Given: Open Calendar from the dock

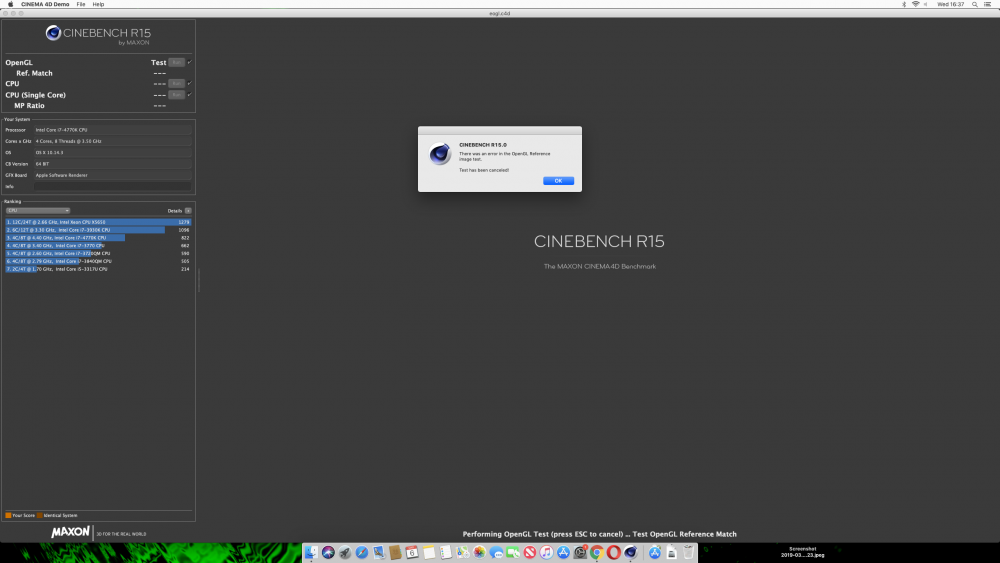Looking at the screenshot, I should coord(412,552).
